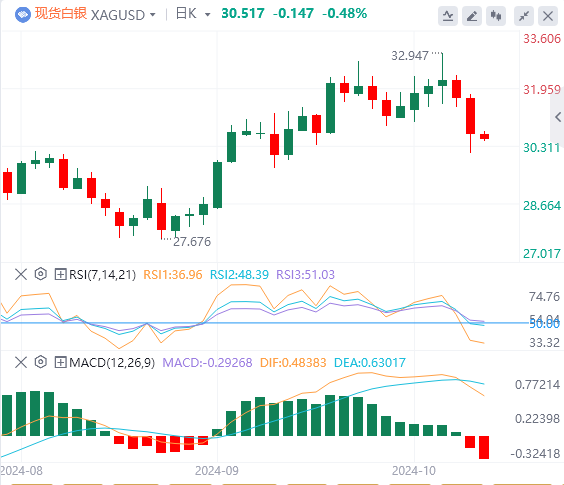The height and width of the screenshot is (485, 564).
Task: Click the RSI(7,14,21) label
Action: click(x=103, y=275)
